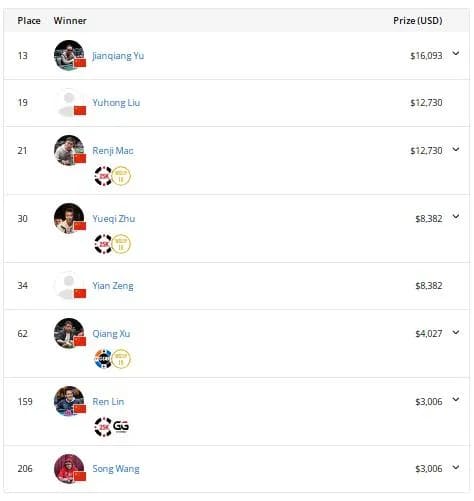Expand Renji Mac's $12,730 row chevron

point(456,149)
